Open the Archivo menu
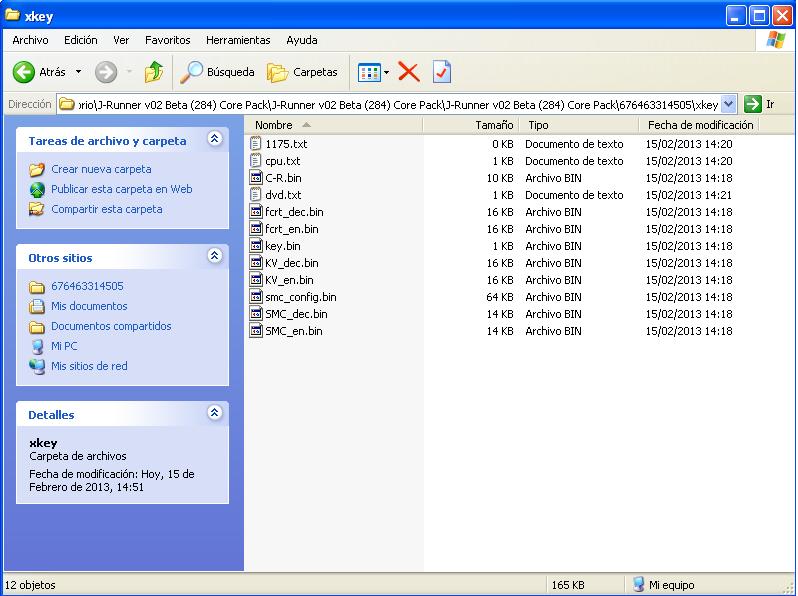 [30, 40]
